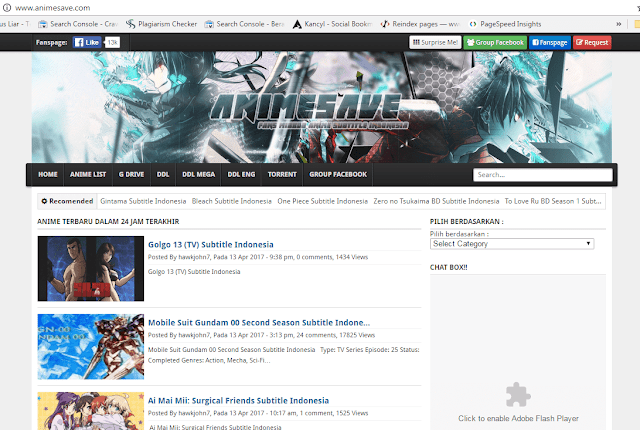Image resolution: width=640 pixels, height=430 pixels.
Task: Expand the Select Category dropdown
Action: [x=512, y=244]
